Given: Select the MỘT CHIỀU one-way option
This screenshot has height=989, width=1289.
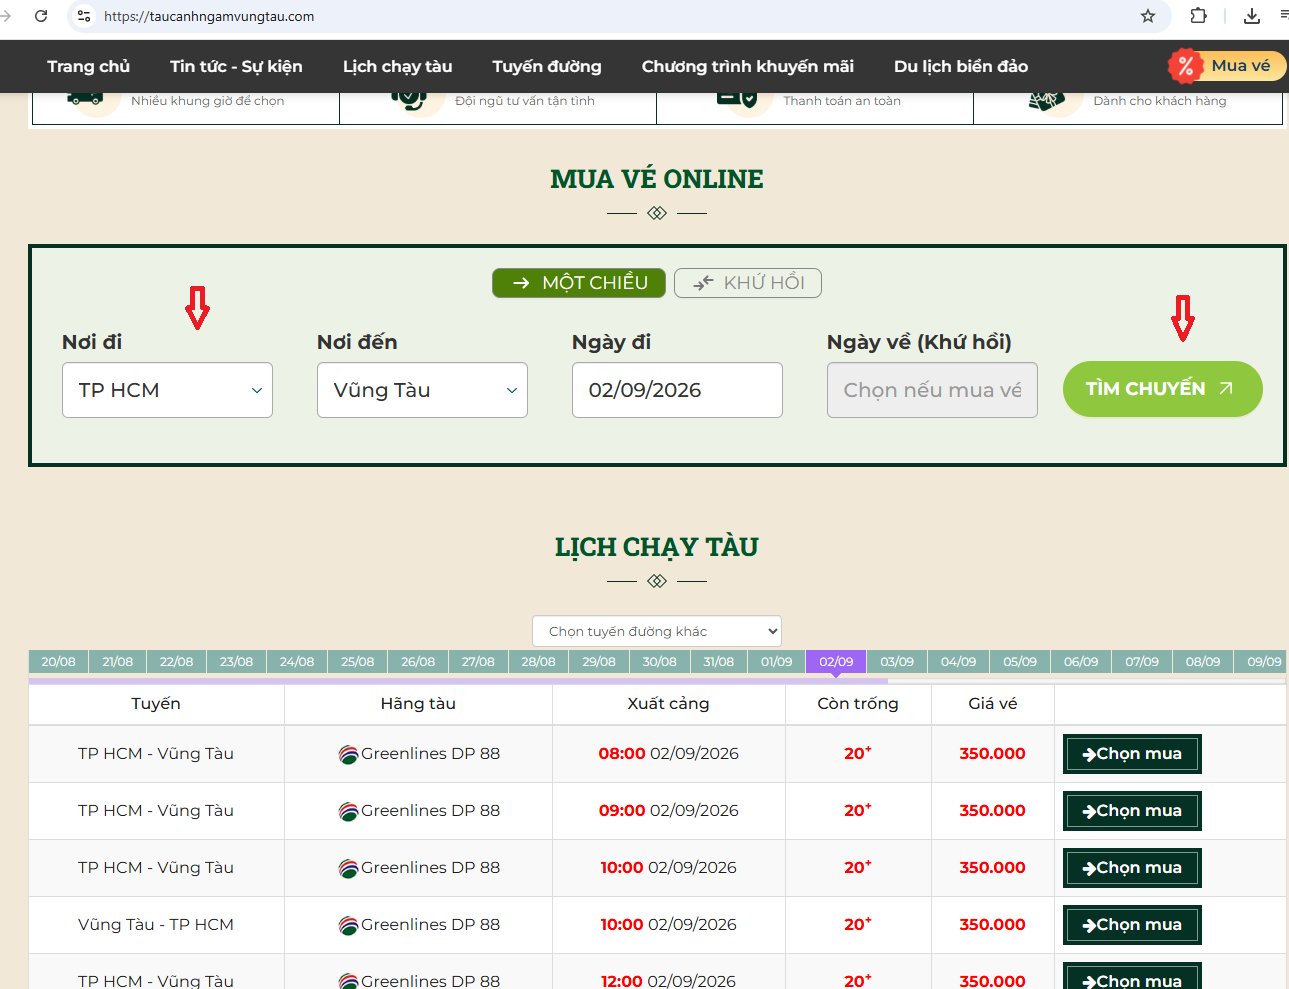Looking at the screenshot, I should [579, 283].
